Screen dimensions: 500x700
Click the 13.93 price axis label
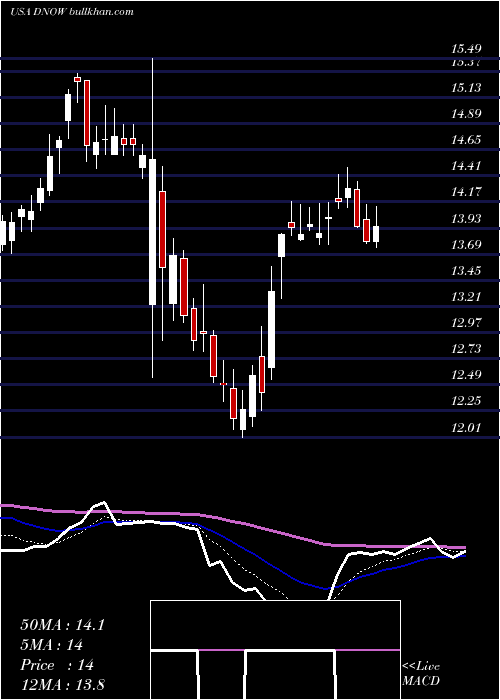point(467,219)
